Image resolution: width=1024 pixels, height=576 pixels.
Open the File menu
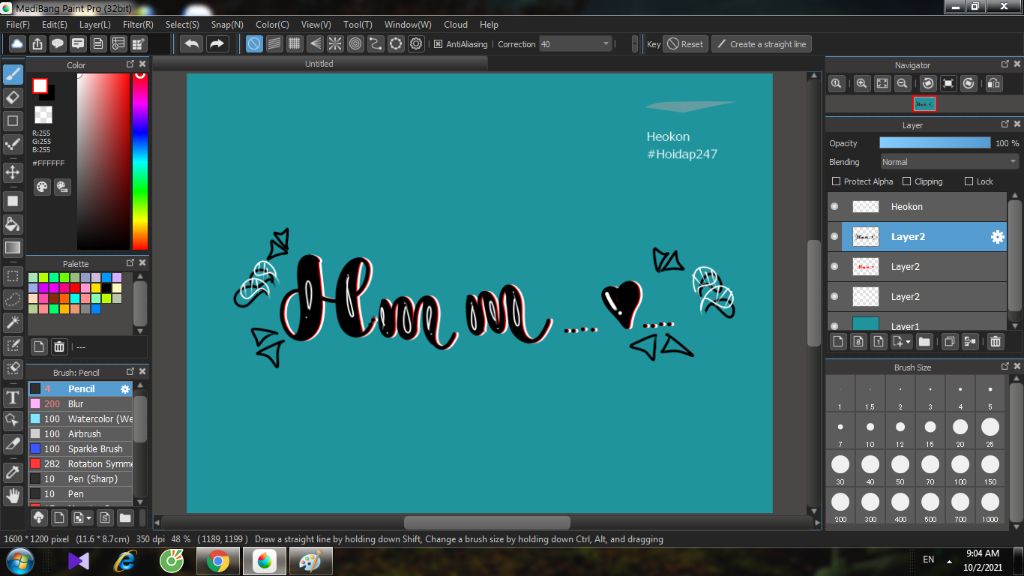click(18, 24)
